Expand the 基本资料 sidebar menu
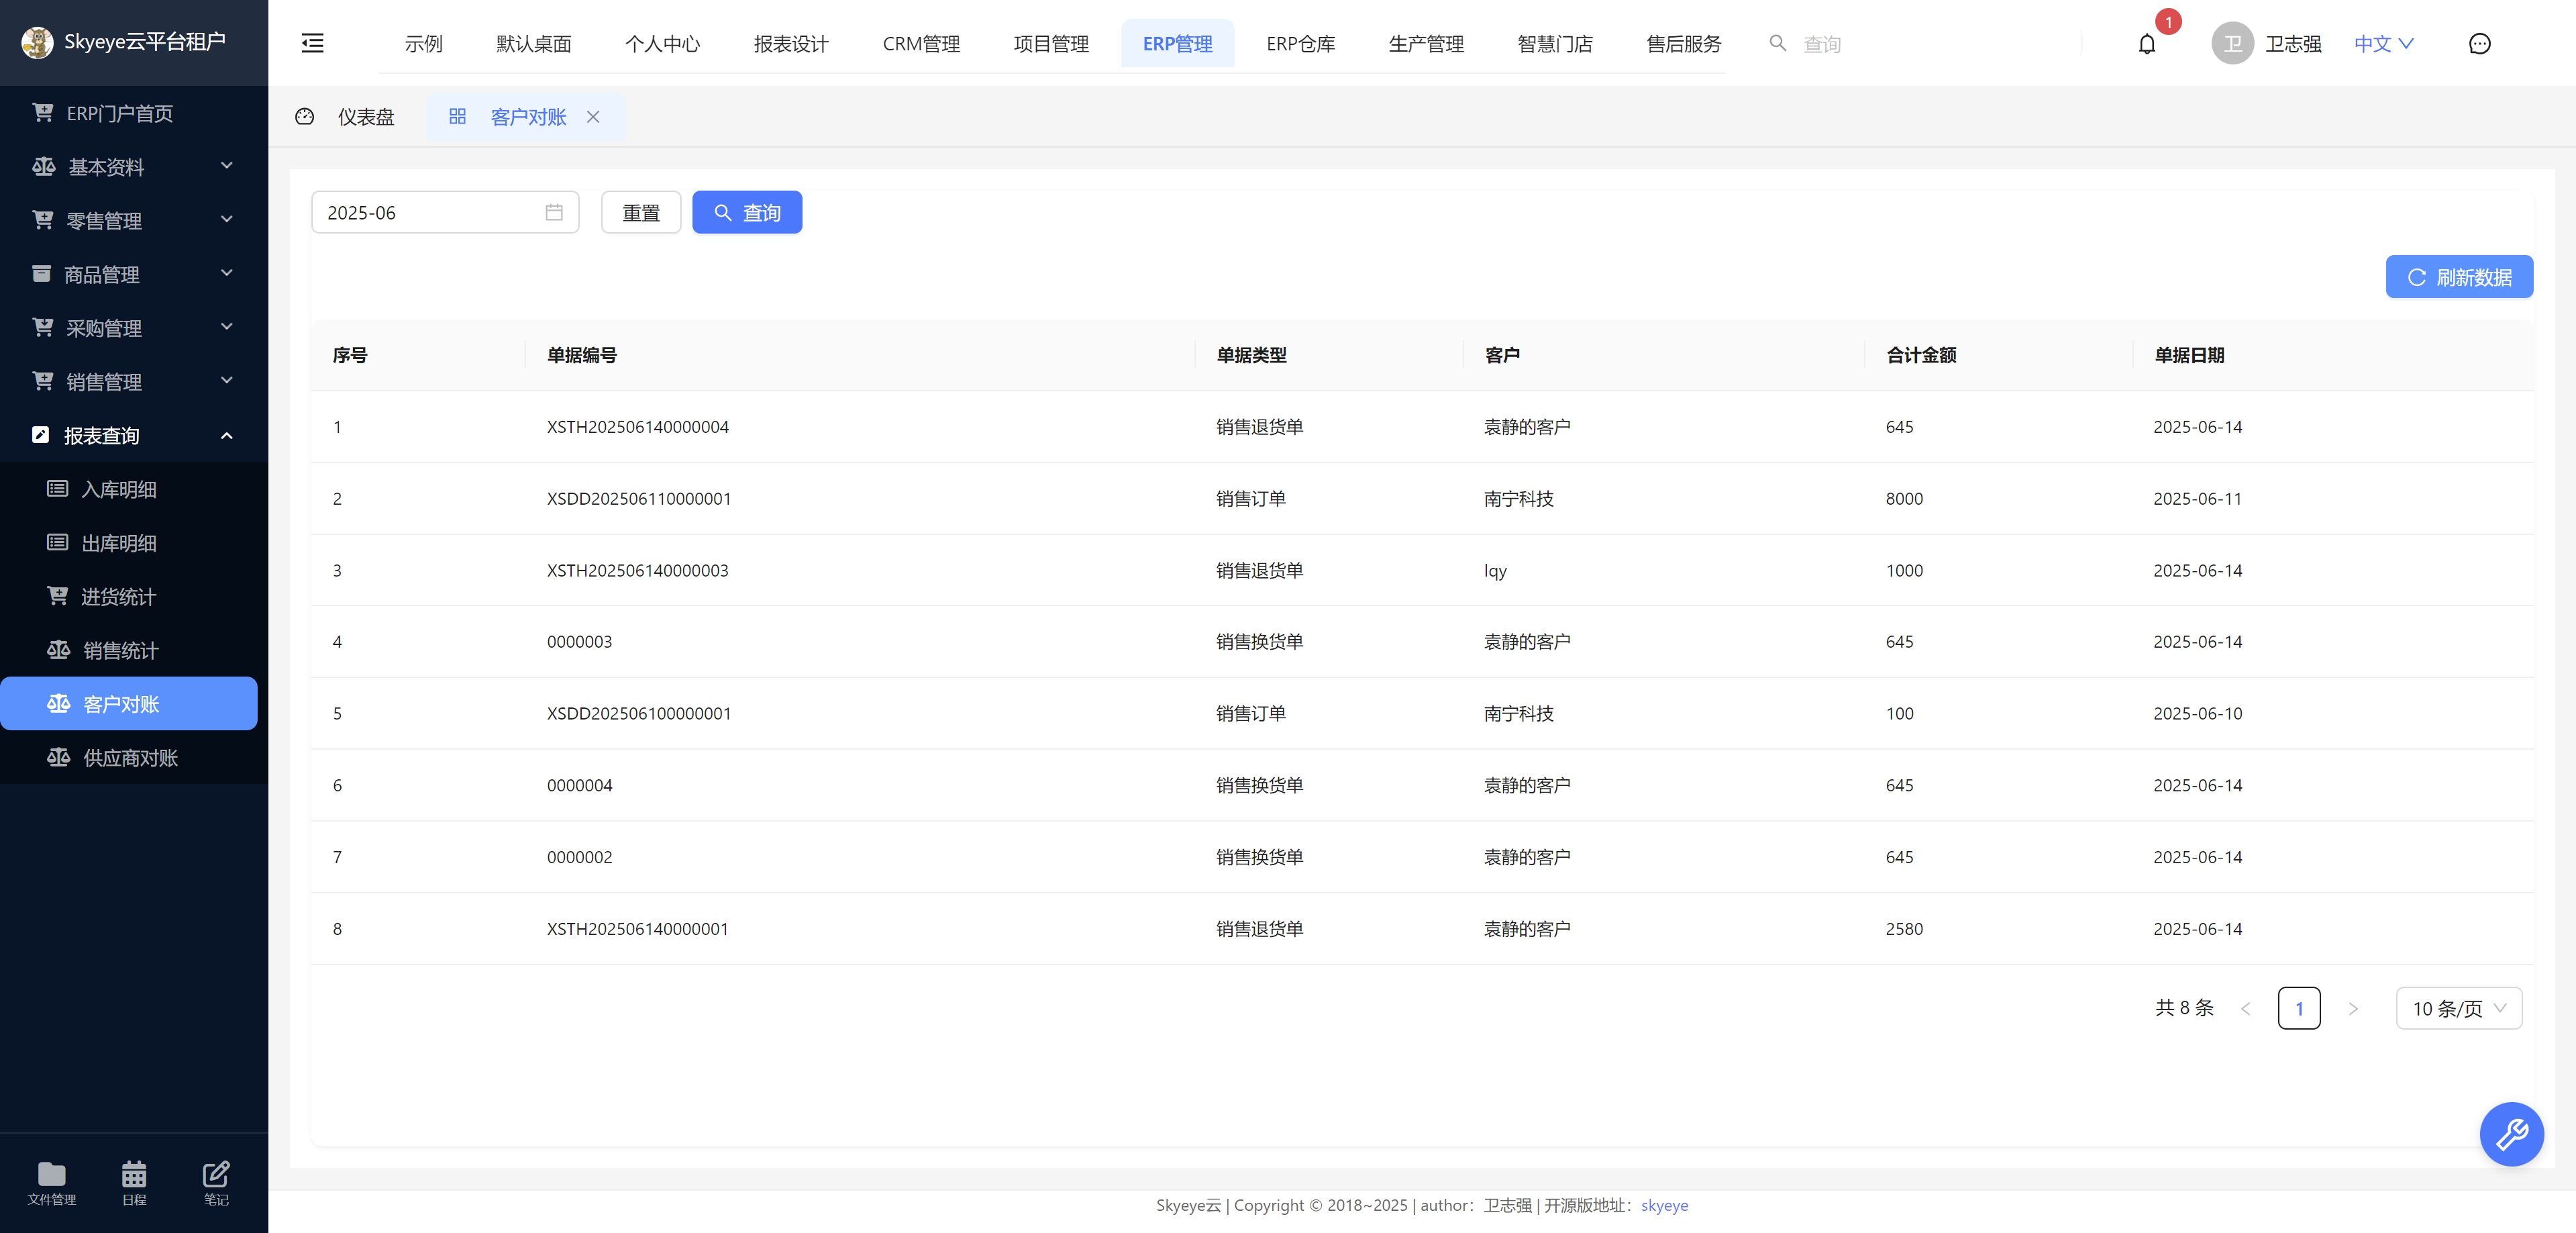Screen dimensions: 2576x1233 (134, 167)
